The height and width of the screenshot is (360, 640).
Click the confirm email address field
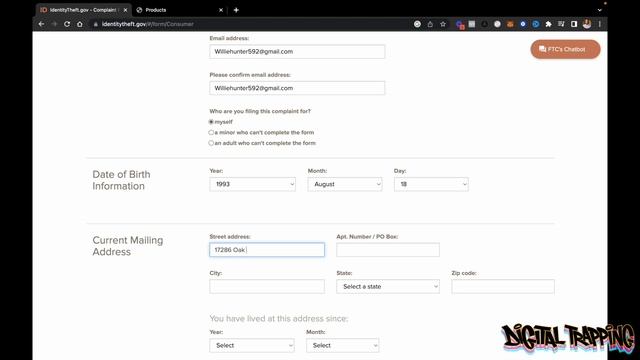[297, 88]
